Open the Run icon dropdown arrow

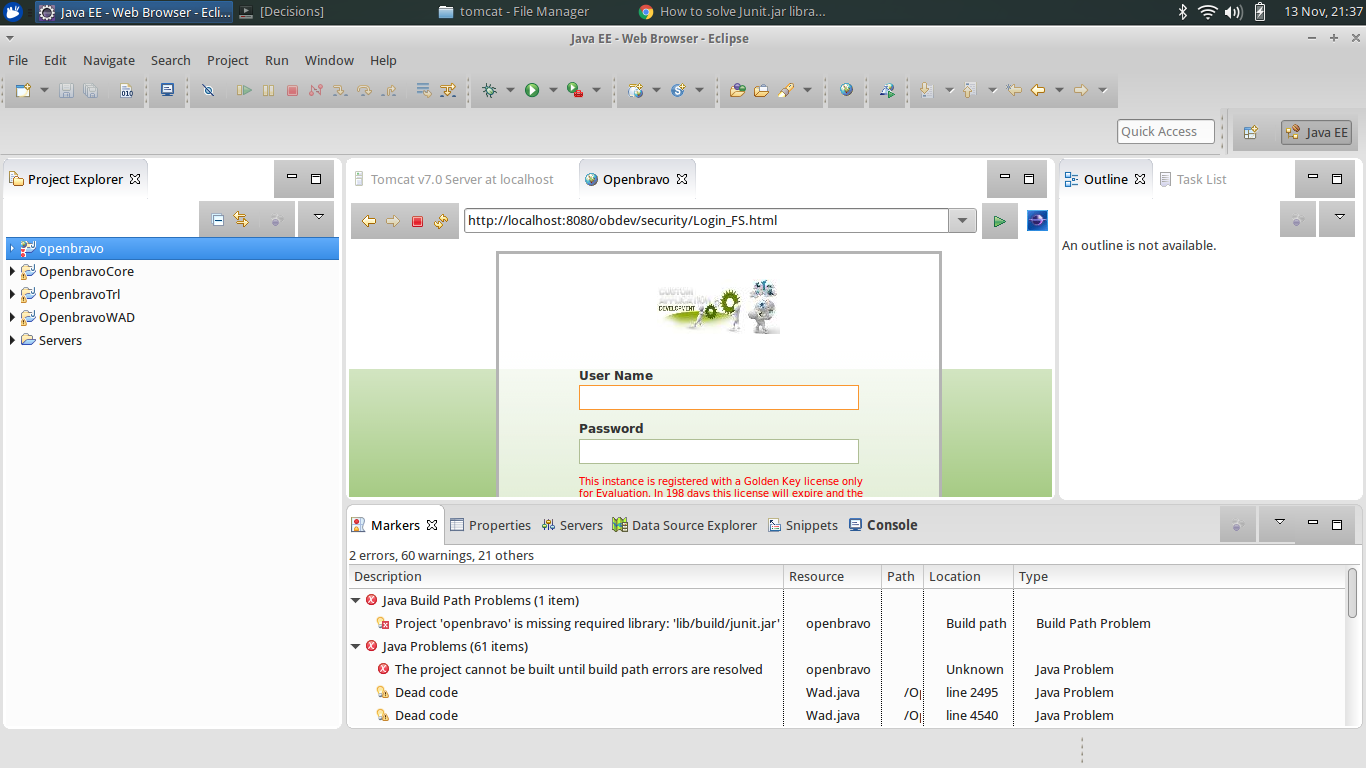(x=552, y=90)
